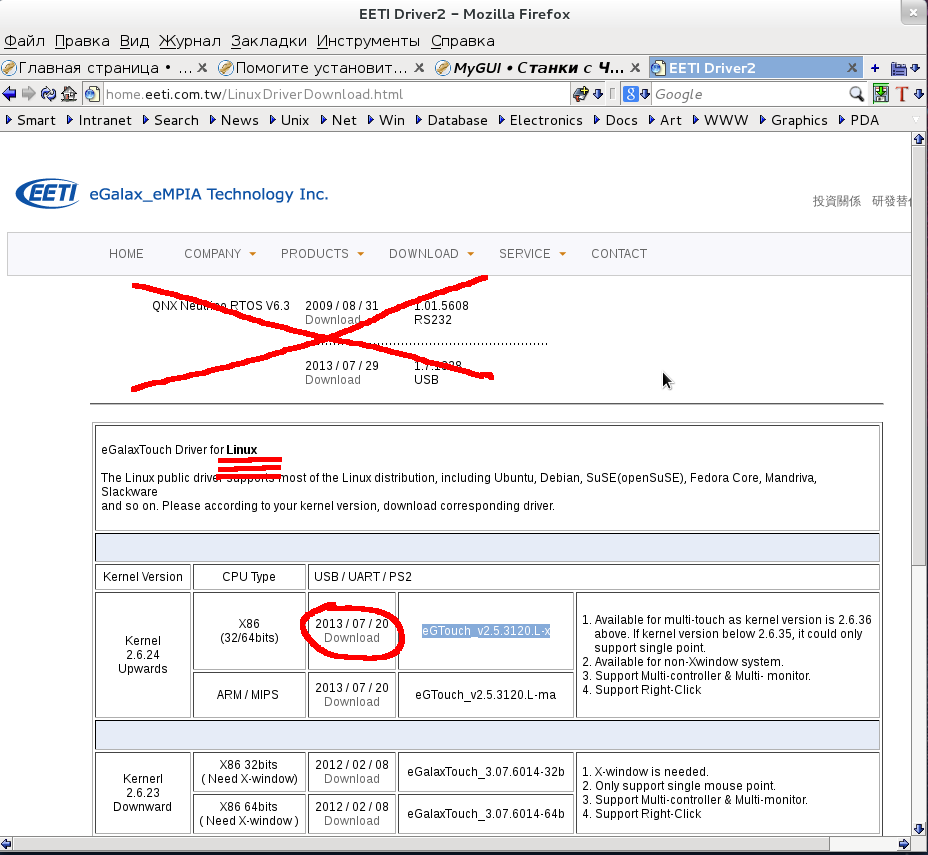Download the ARM / MIPS 2013/07/20 driver
The width and height of the screenshot is (928, 855).
pyautogui.click(x=352, y=702)
